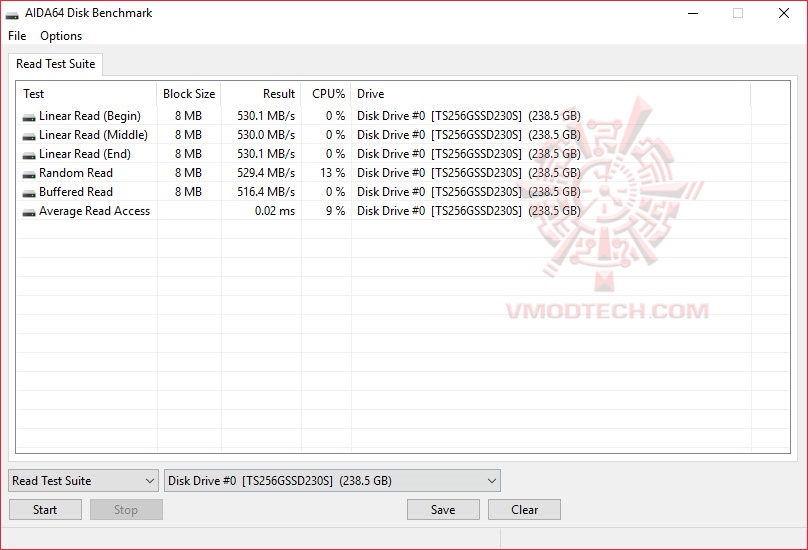
Task: Clear the results list
Action: click(x=524, y=509)
